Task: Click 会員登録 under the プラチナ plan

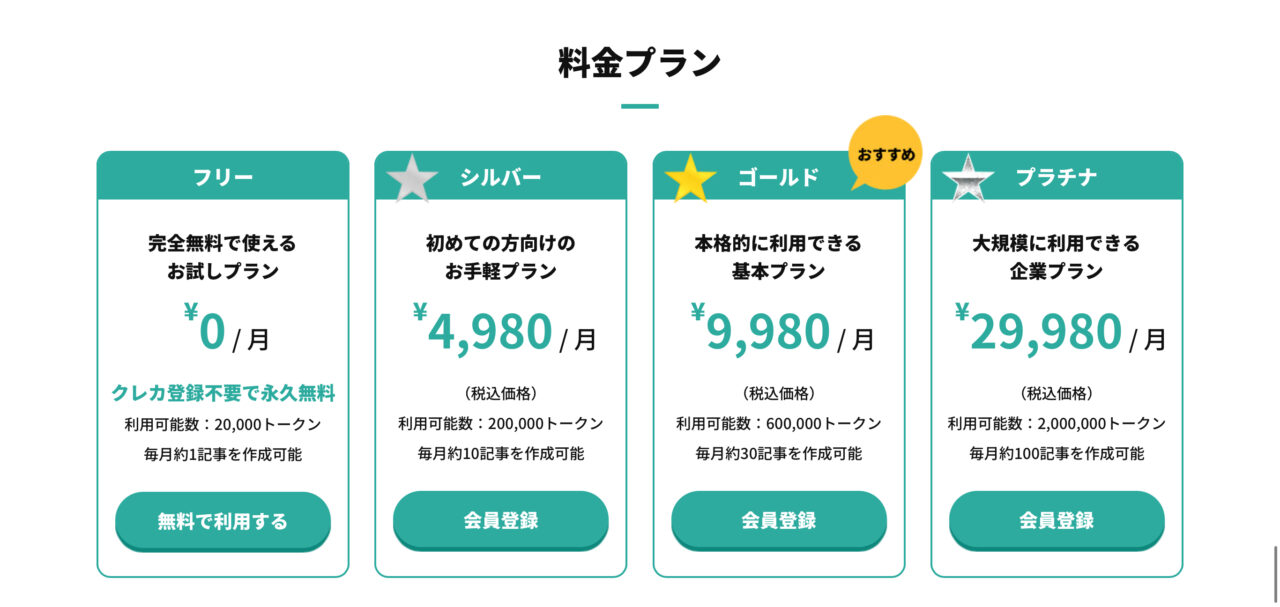Action: tap(1056, 520)
